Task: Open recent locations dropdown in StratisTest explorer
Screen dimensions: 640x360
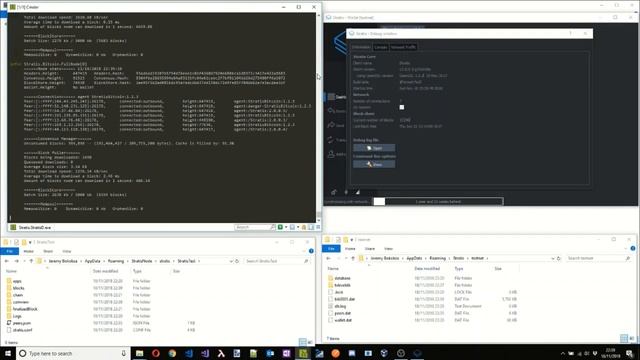Action: (x=24, y=261)
